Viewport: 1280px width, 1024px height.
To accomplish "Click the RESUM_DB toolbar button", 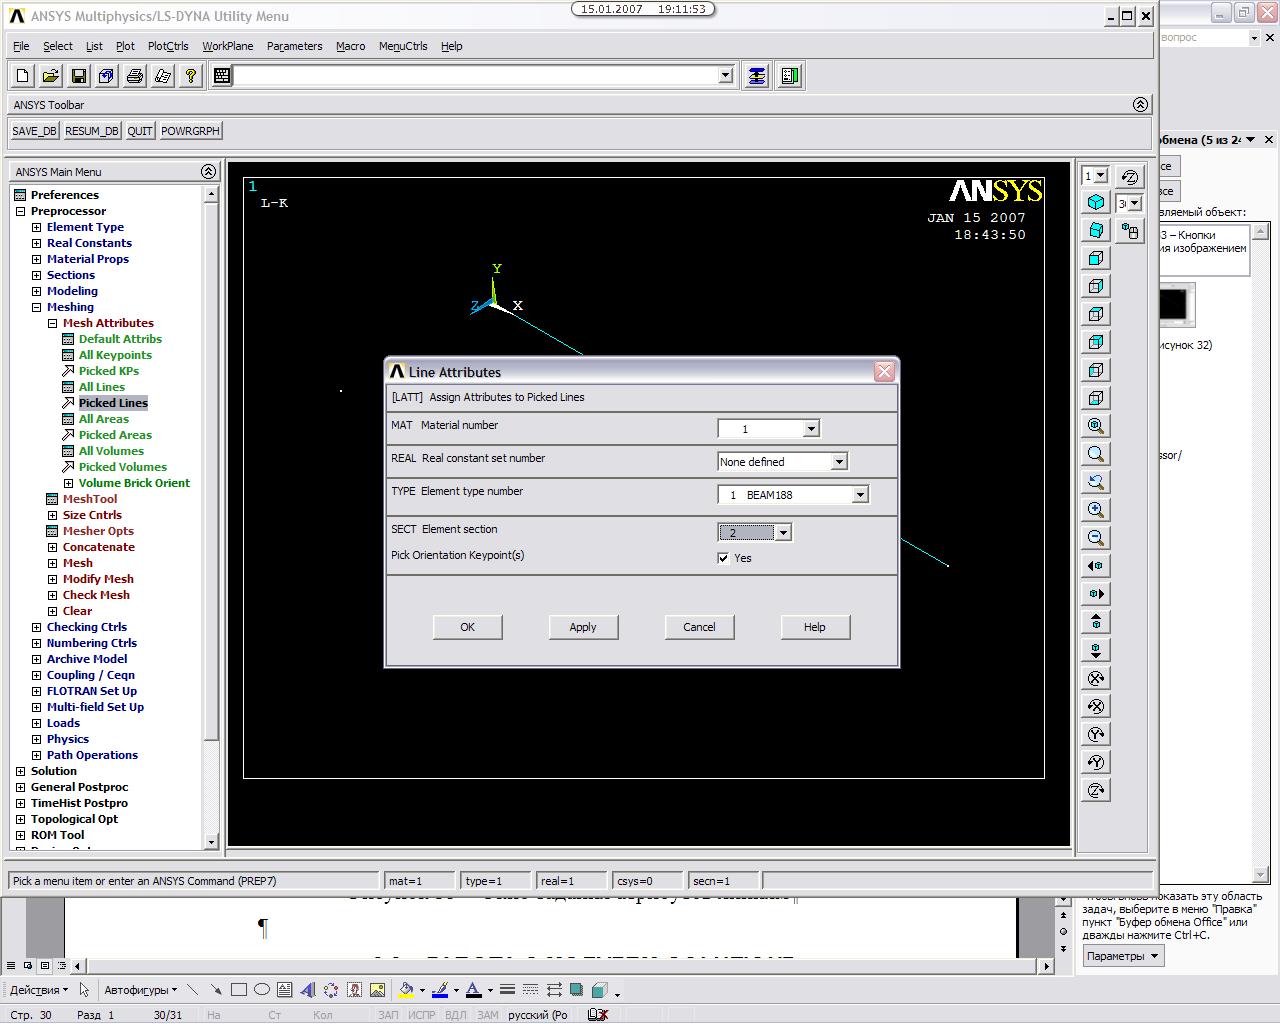I will (92, 131).
